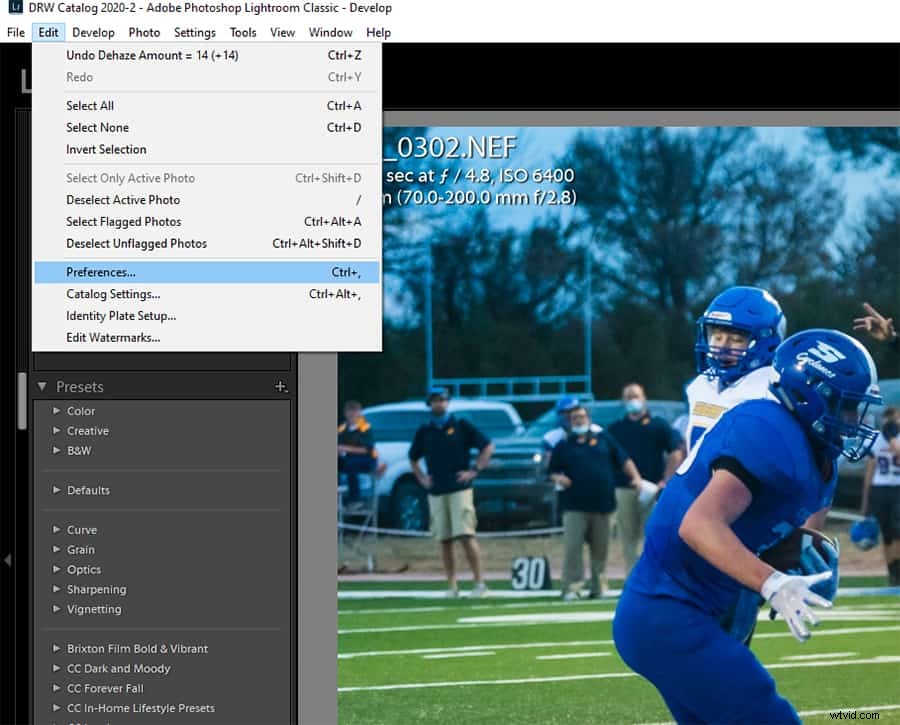Create a new preset with the plus icon

[281, 386]
